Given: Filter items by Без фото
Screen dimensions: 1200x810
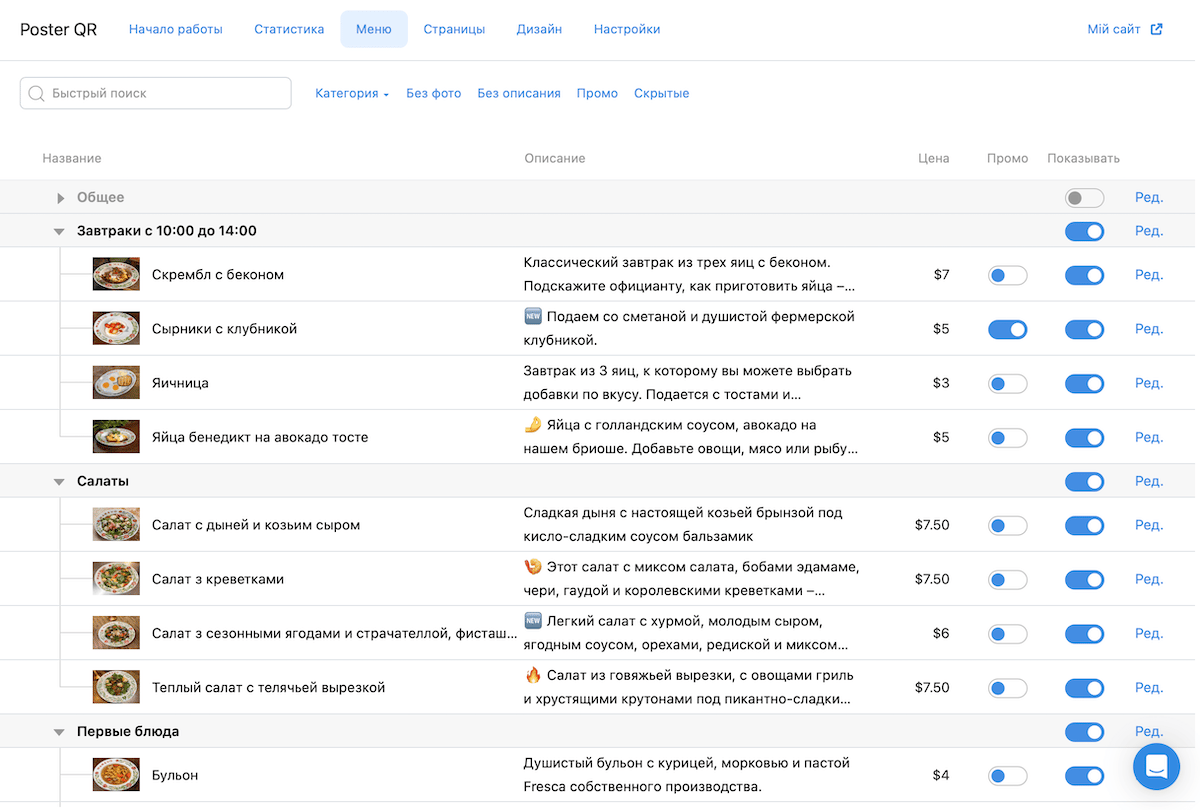Looking at the screenshot, I should point(433,93).
